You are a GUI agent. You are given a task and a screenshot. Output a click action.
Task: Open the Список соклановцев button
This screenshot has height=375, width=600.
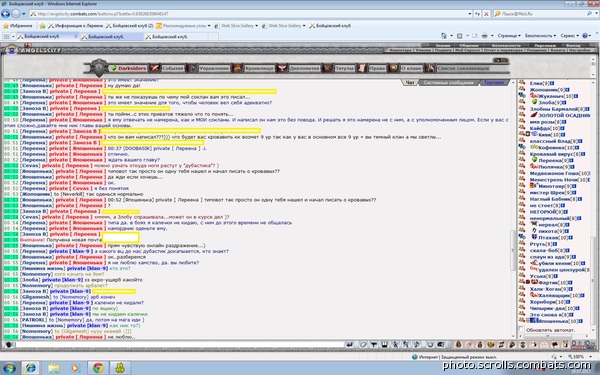pyautogui.click(x=463, y=68)
